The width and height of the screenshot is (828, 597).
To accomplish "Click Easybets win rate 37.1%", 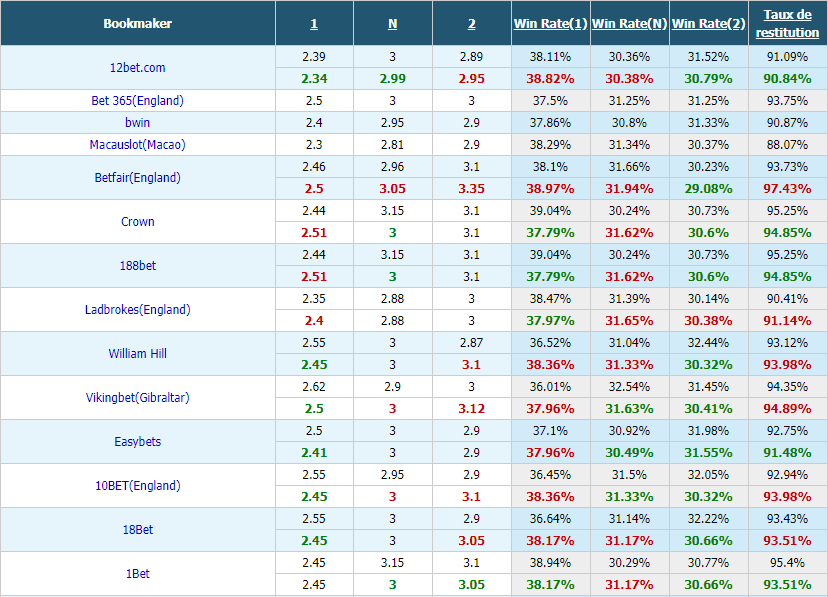I will (x=550, y=431).
